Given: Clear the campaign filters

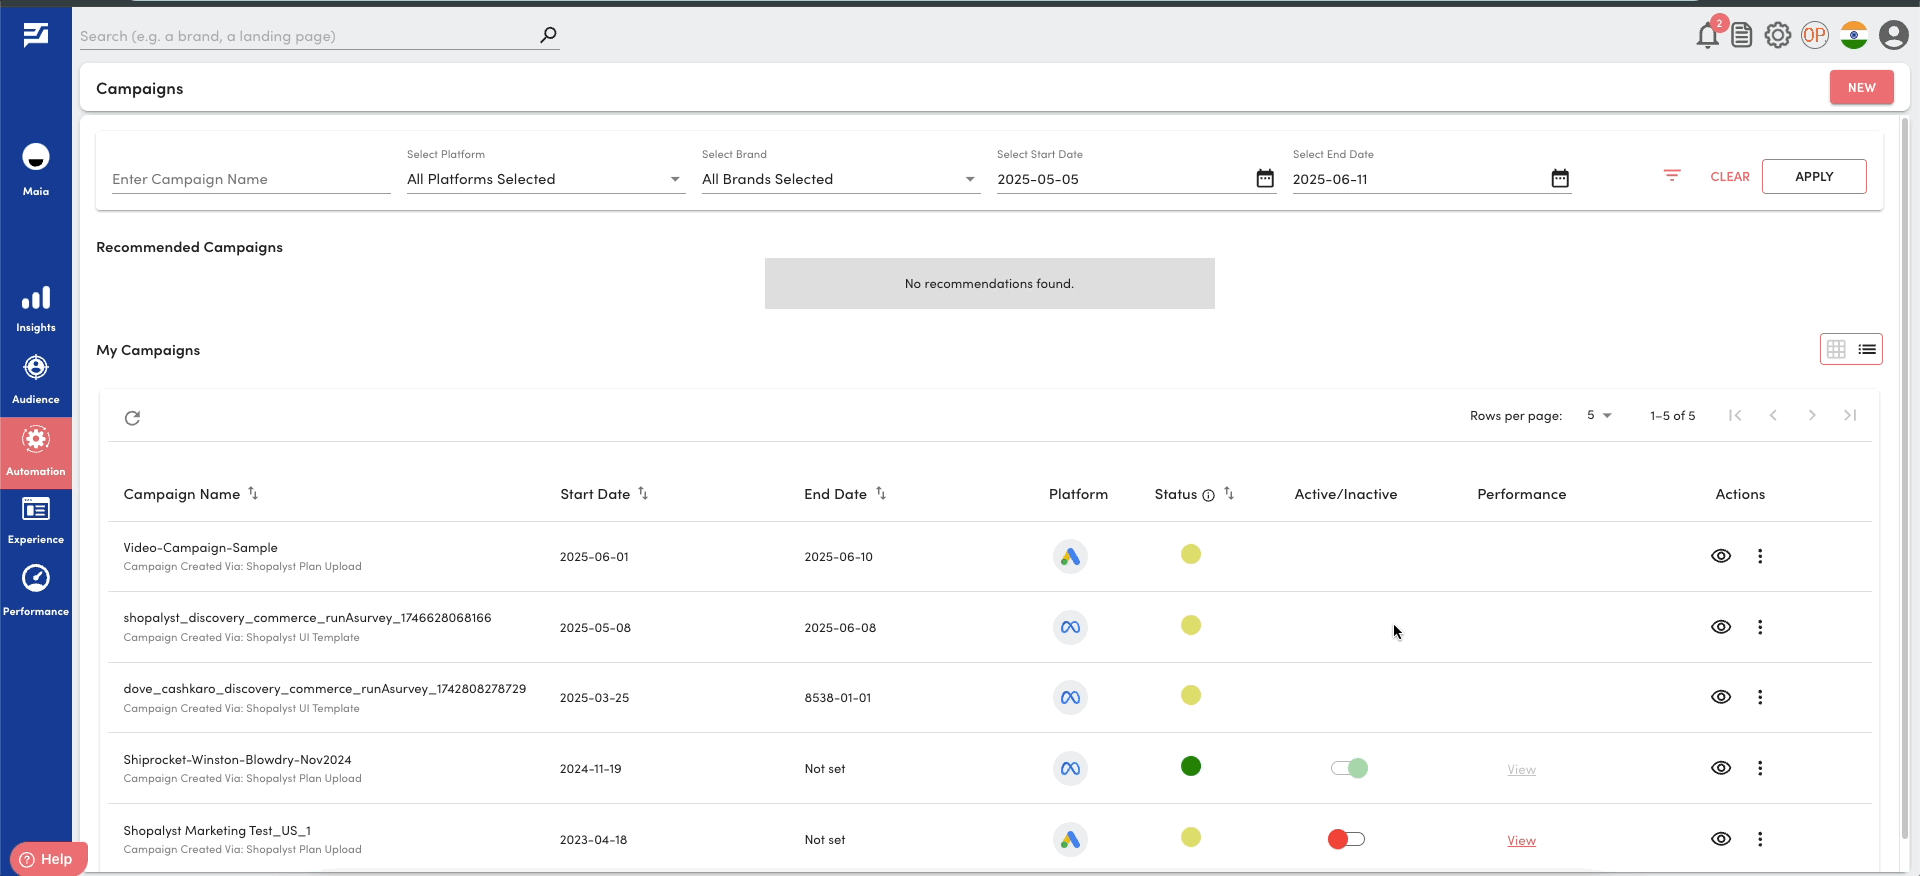Looking at the screenshot, I should click(1730, 176).
